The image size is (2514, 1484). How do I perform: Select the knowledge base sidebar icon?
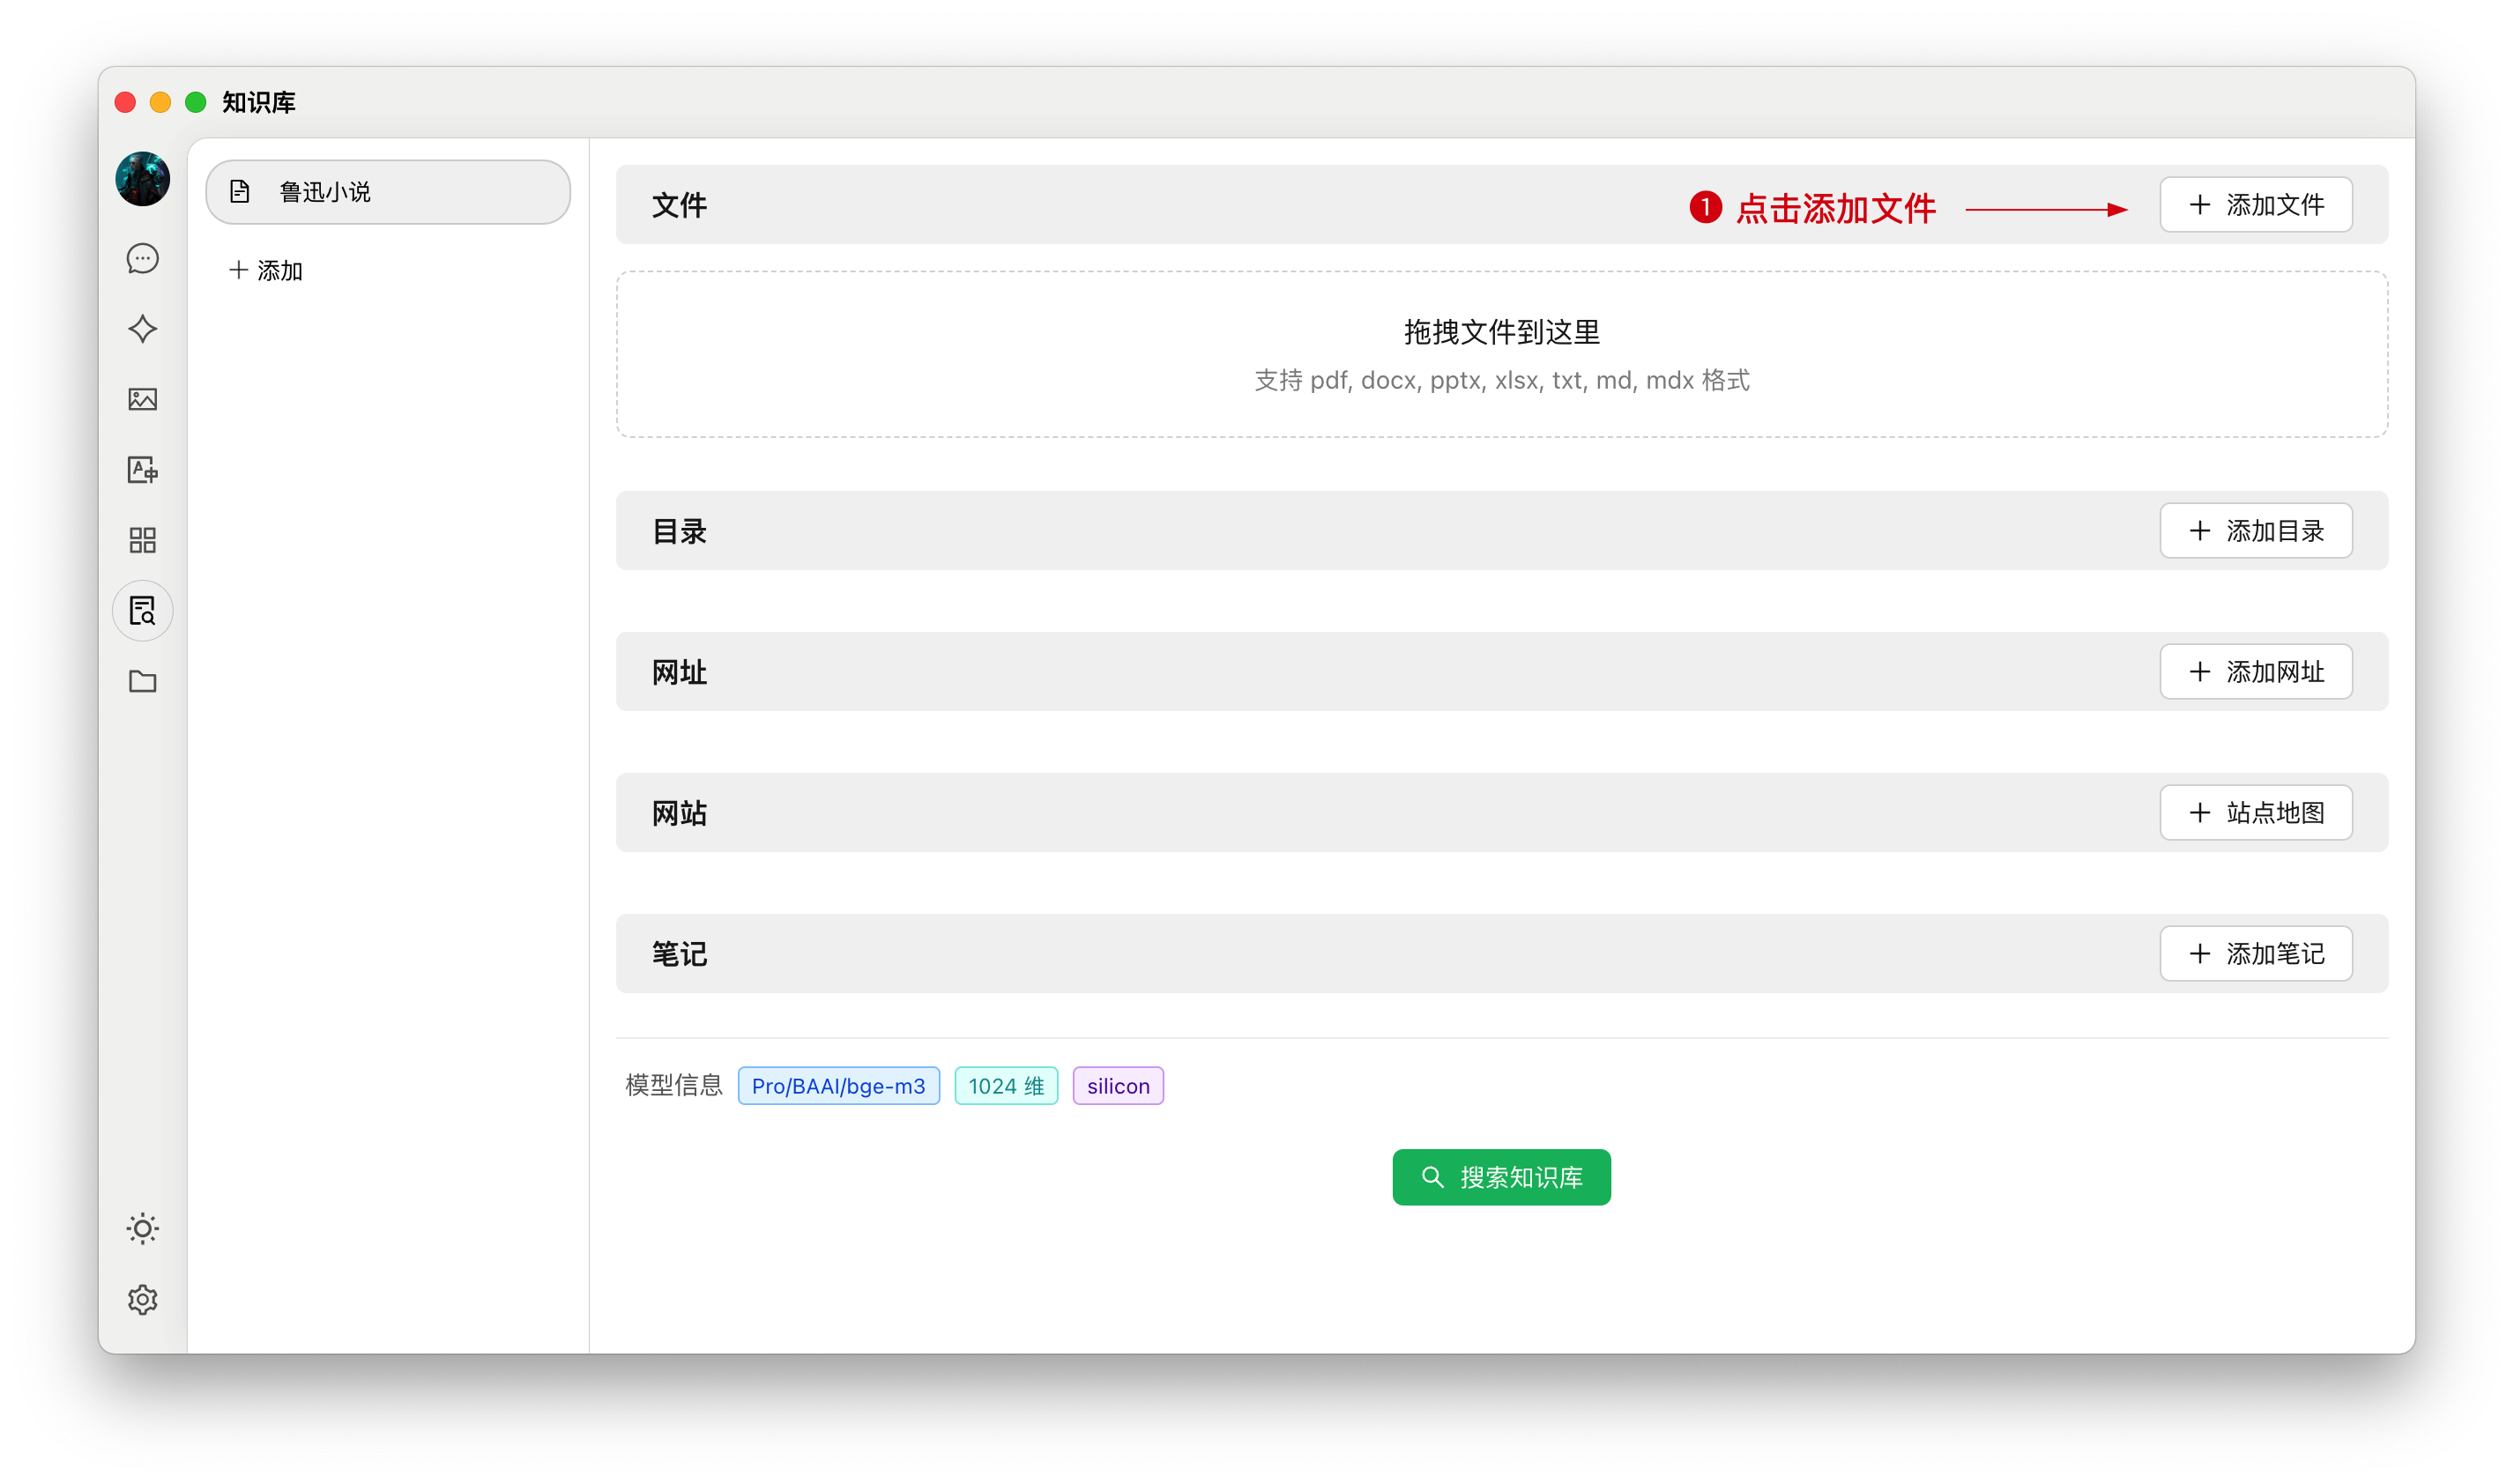[143, 611]
